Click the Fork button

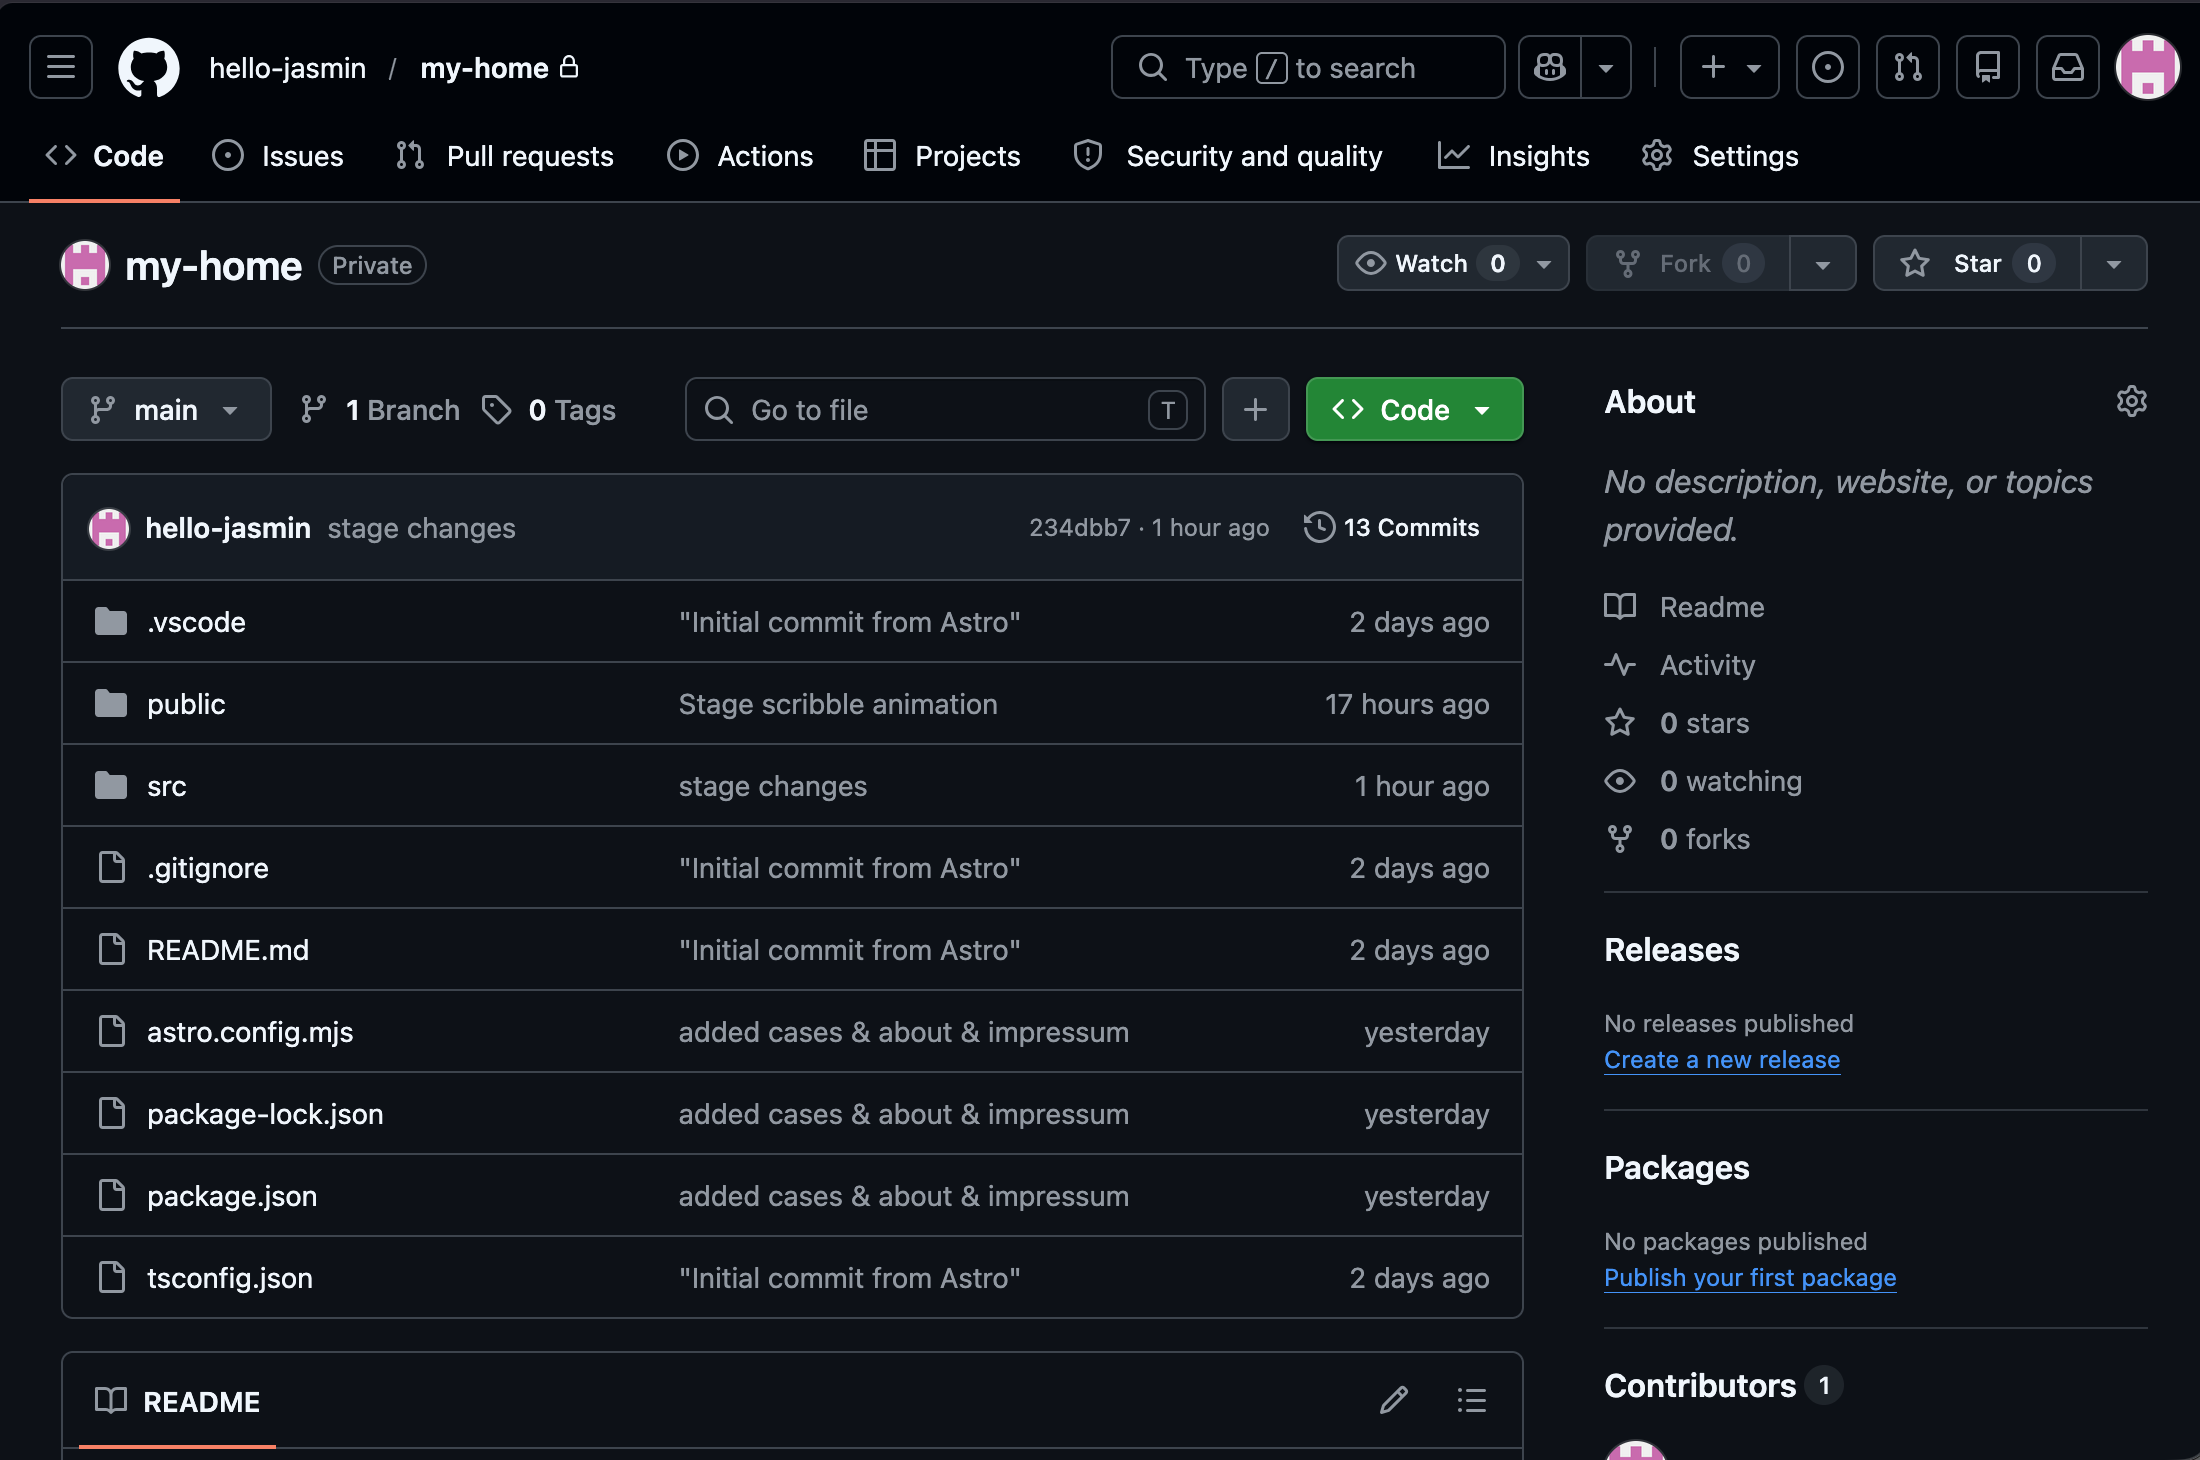(1688, 263)
